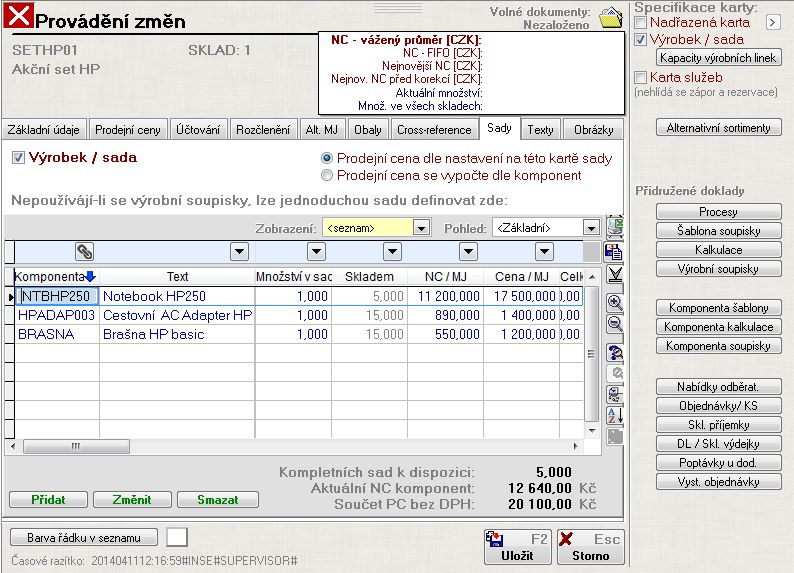Click the Změnit button

tap(132, 500)
